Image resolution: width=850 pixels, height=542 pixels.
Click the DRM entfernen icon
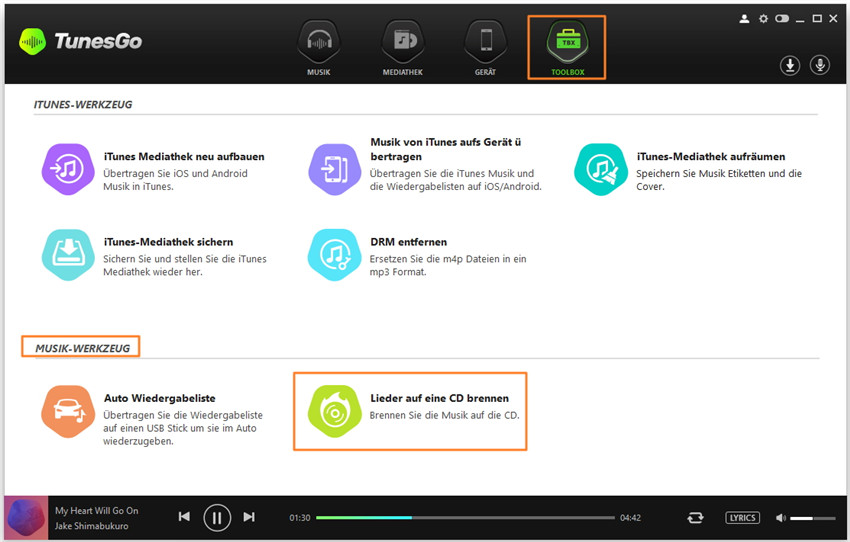[334, 255]
